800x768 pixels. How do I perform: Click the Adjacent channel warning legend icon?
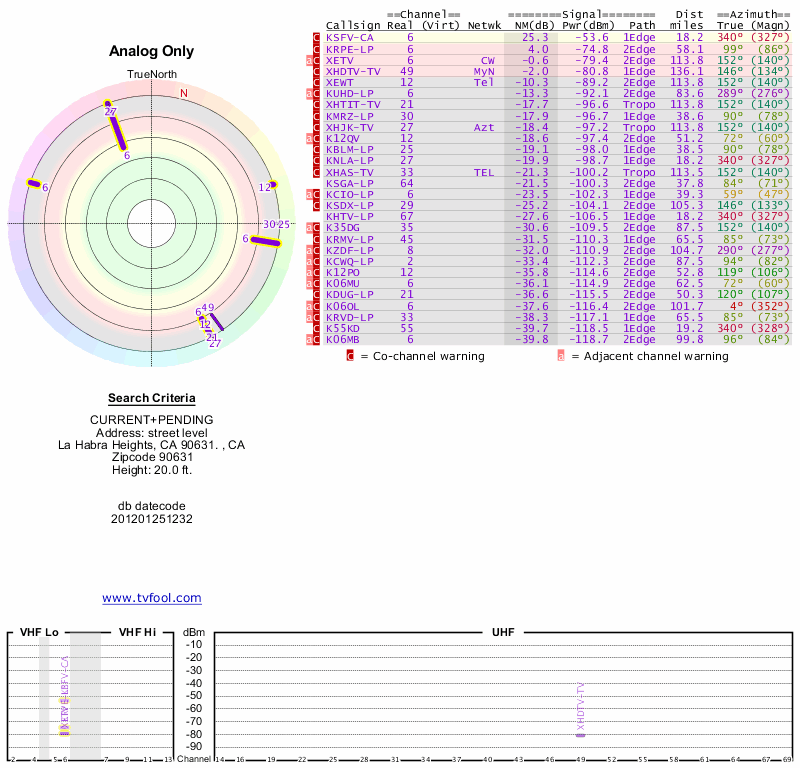coord(561,356)
